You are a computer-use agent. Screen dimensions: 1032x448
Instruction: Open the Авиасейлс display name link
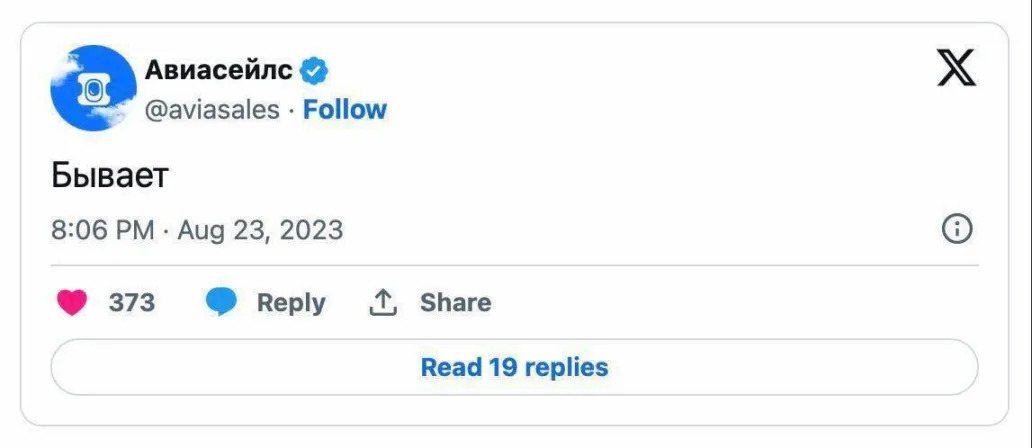click(219, 70)
